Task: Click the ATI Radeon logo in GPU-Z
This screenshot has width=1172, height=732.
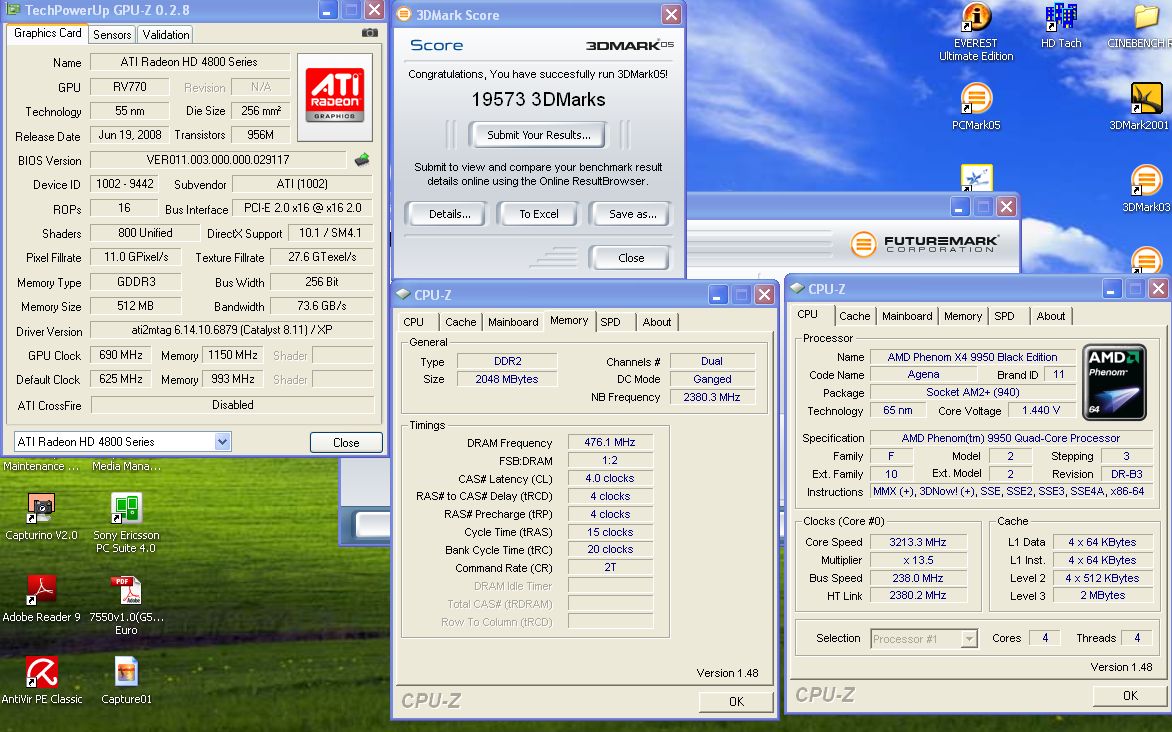Action: 335,97
